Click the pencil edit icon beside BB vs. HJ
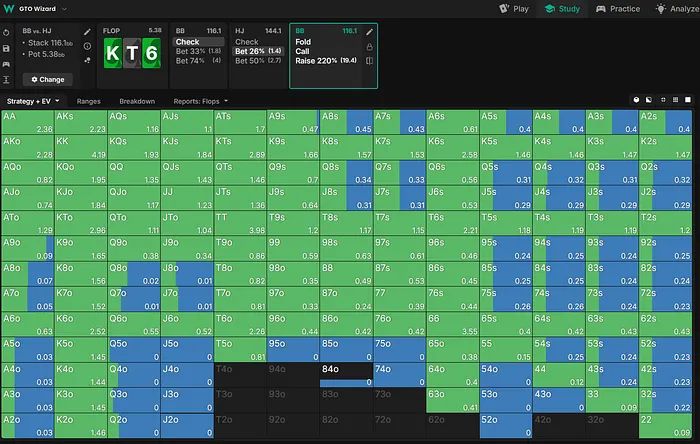The image size is (700, 444). pyautogui.click(x=87, y=32)
